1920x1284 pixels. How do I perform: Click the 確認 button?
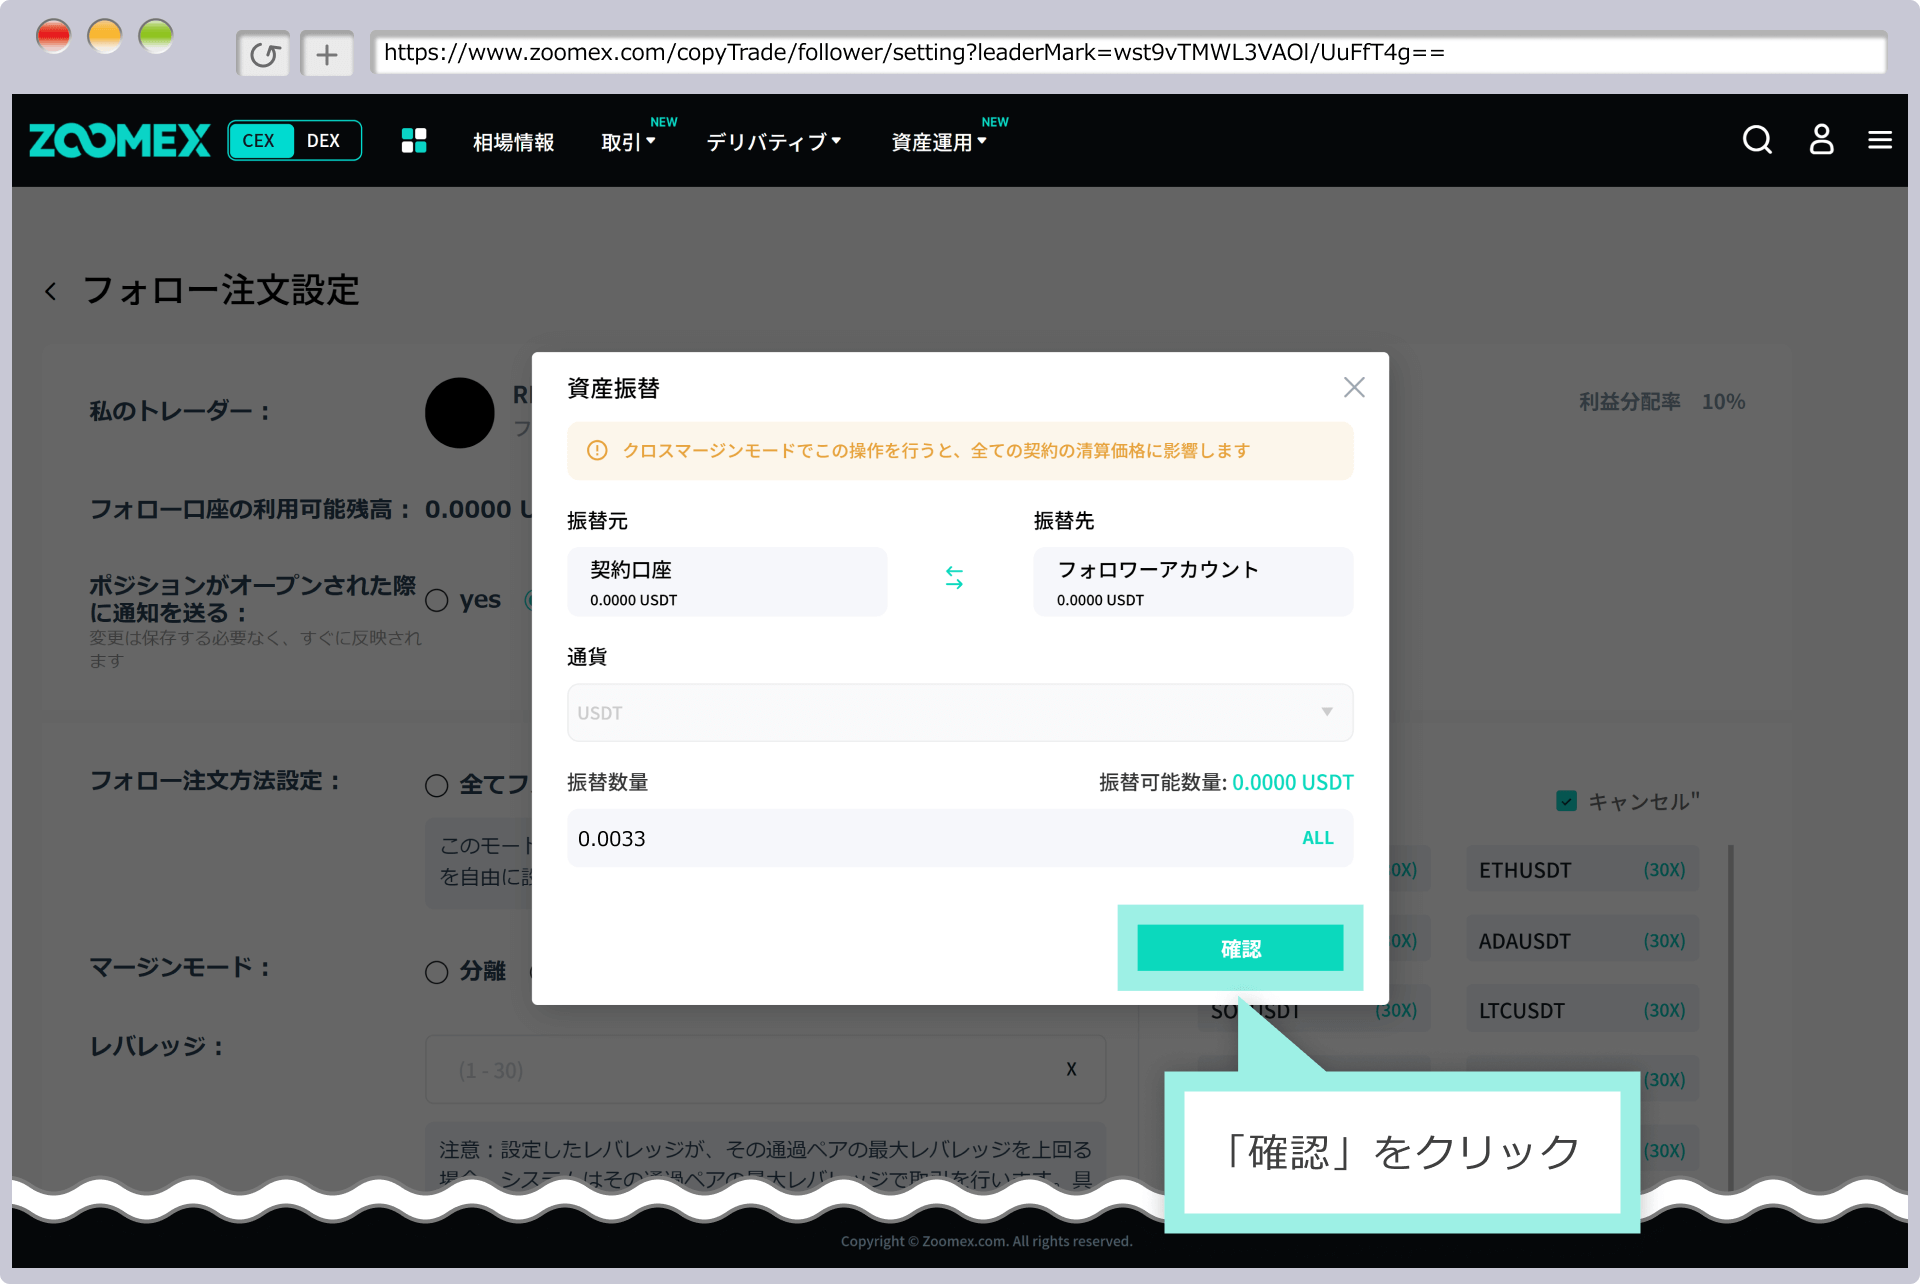(1240, 948)
